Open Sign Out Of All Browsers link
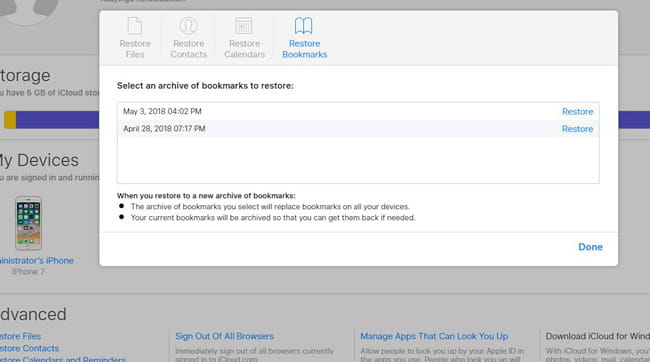 pyautogui.click(x=224, y=336)
